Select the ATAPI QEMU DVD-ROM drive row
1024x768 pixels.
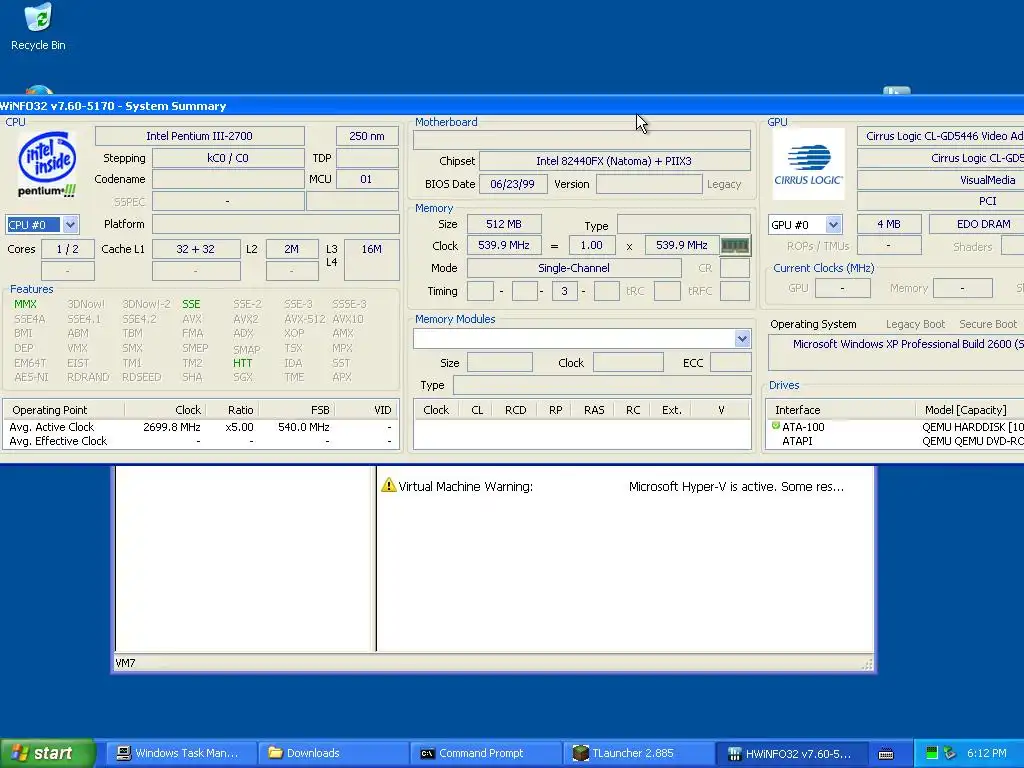(x=896, y=441)
